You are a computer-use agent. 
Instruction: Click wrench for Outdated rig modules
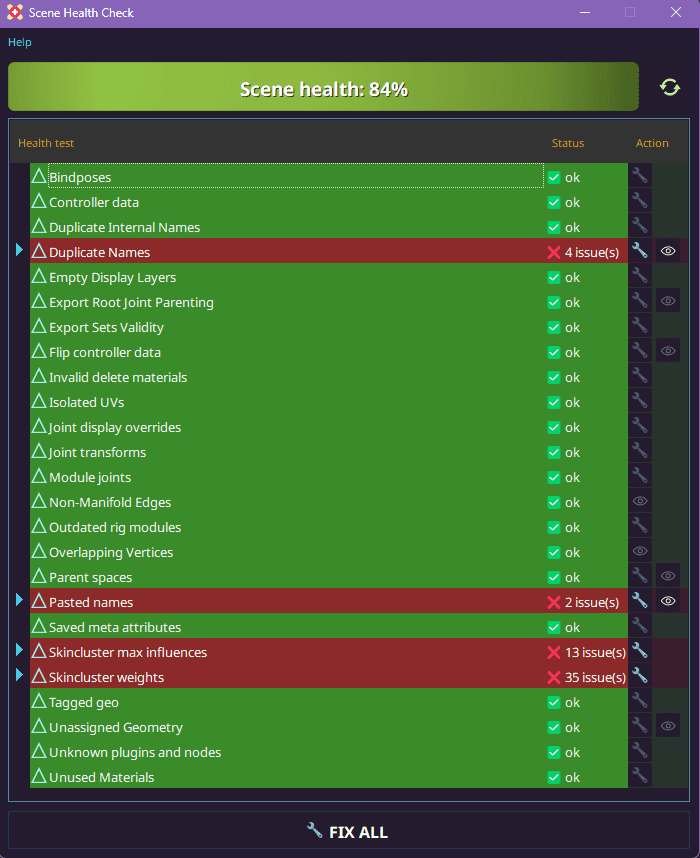click(x=640, y=526)
